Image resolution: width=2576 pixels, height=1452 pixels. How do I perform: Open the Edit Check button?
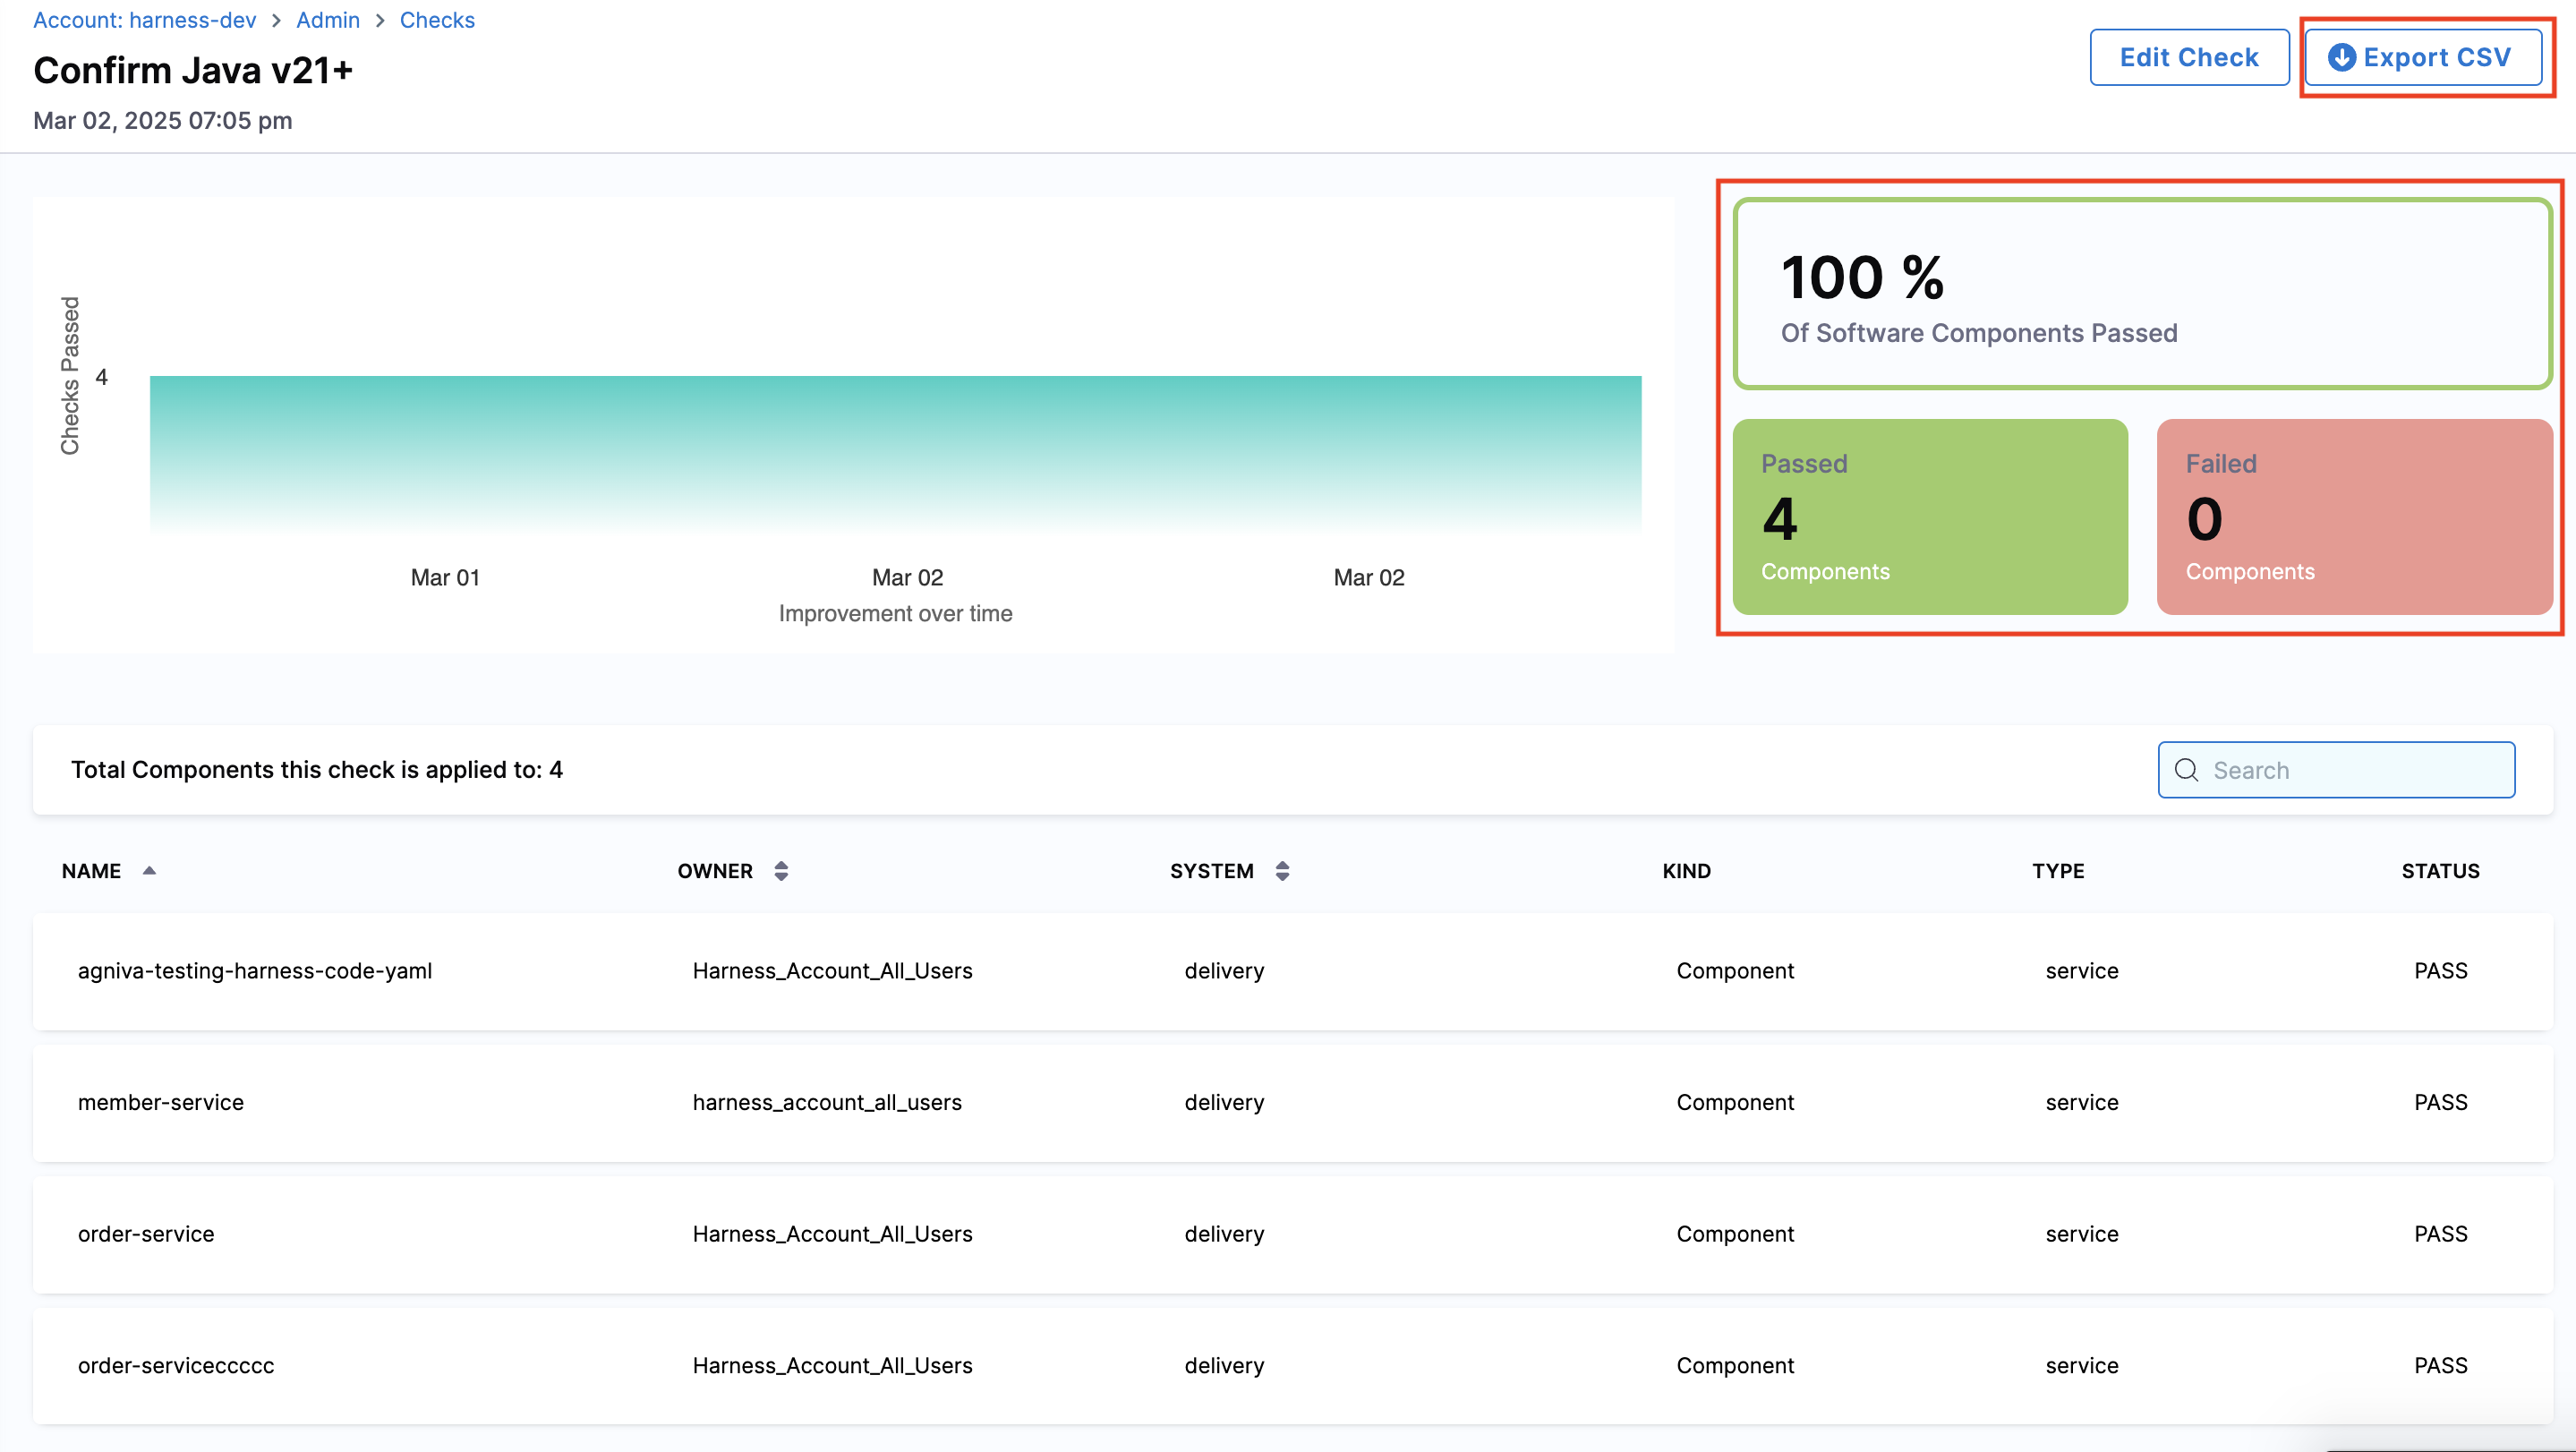pos(2188,57)
